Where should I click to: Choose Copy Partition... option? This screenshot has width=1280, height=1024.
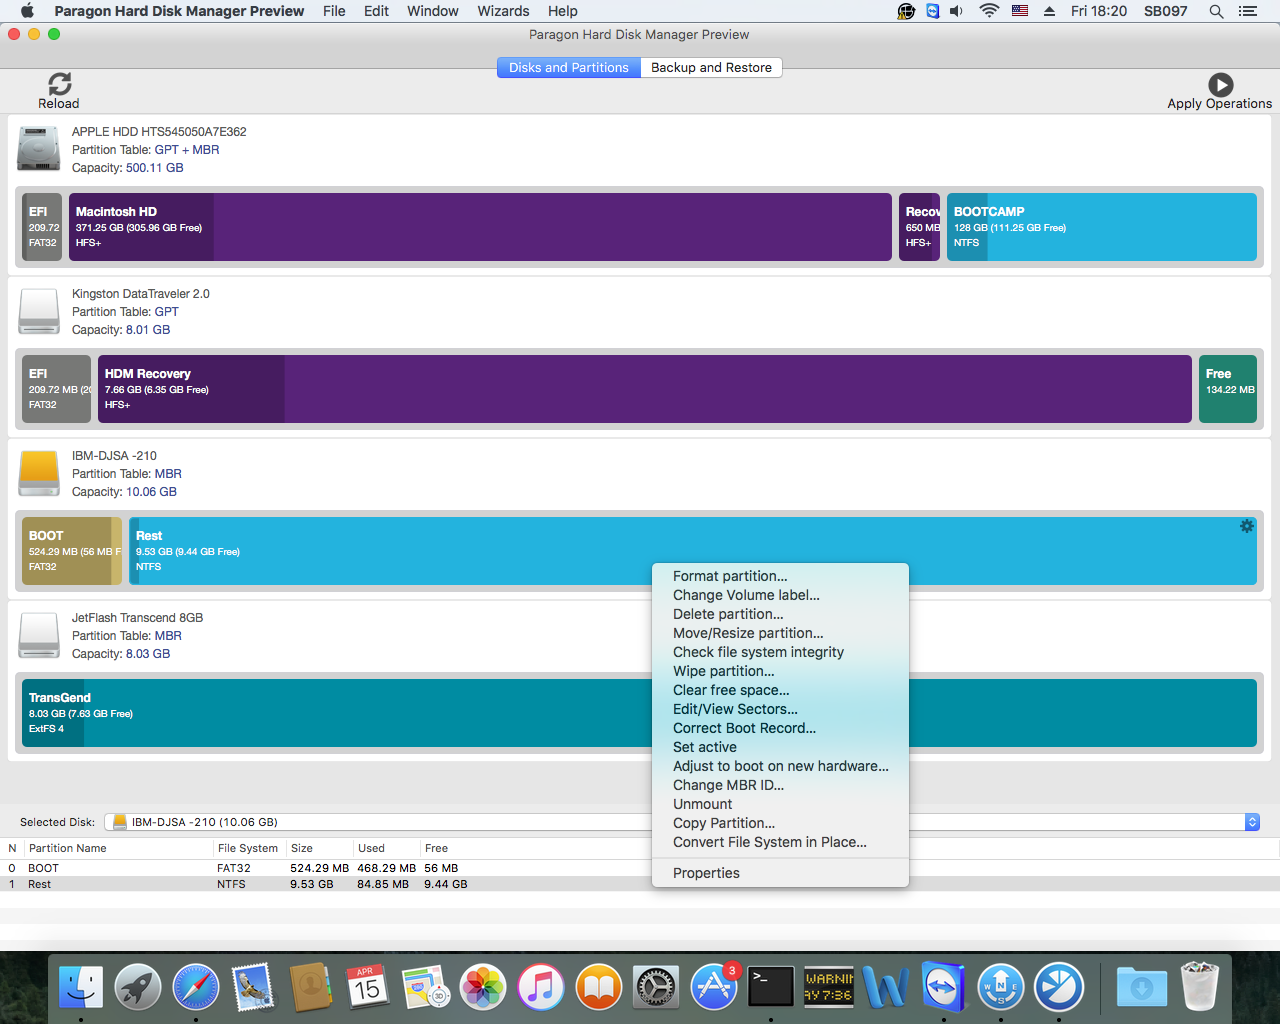(780, 823)
